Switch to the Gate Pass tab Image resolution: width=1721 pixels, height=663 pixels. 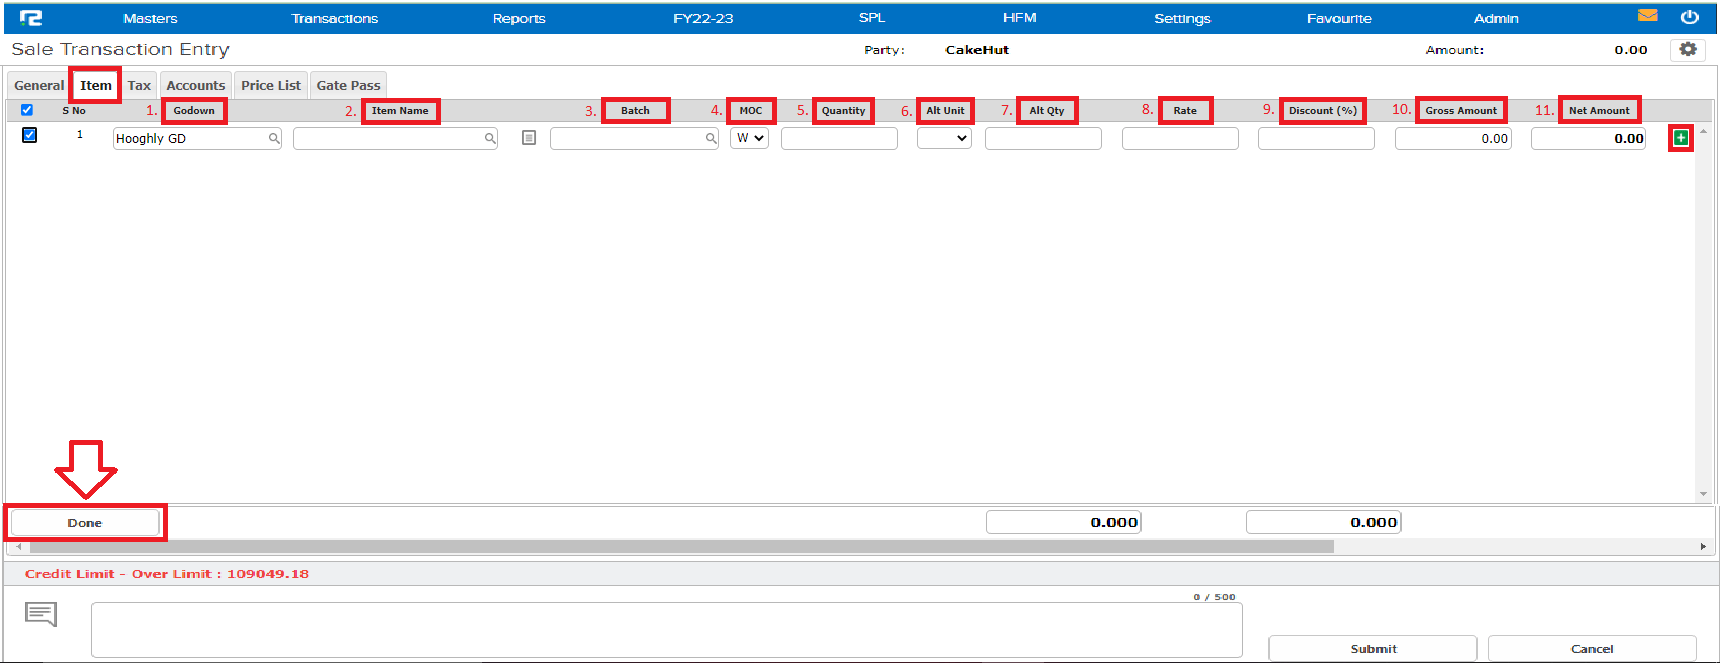(348, 85)
